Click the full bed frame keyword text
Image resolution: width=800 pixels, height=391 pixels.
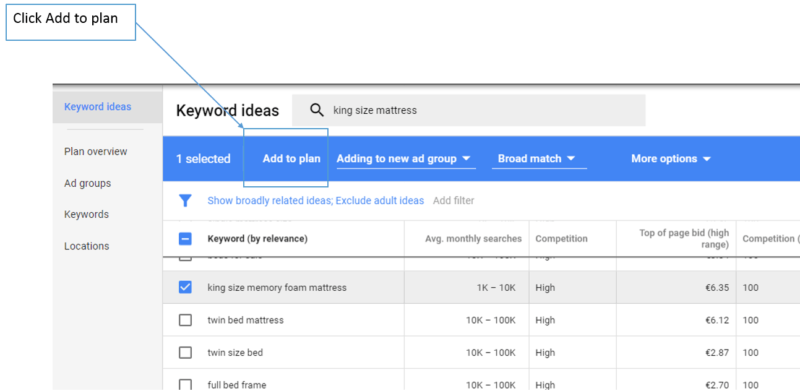(x=237, y=385)
